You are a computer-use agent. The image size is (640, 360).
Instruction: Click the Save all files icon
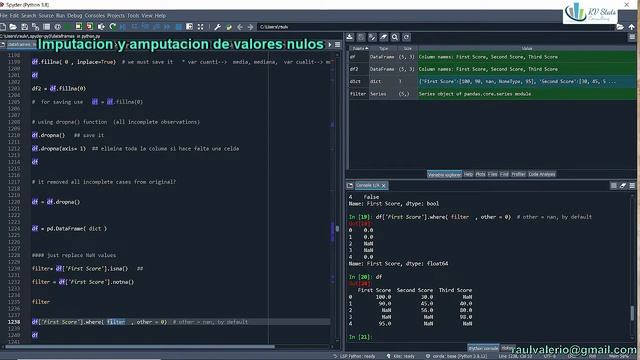point(36,27)
